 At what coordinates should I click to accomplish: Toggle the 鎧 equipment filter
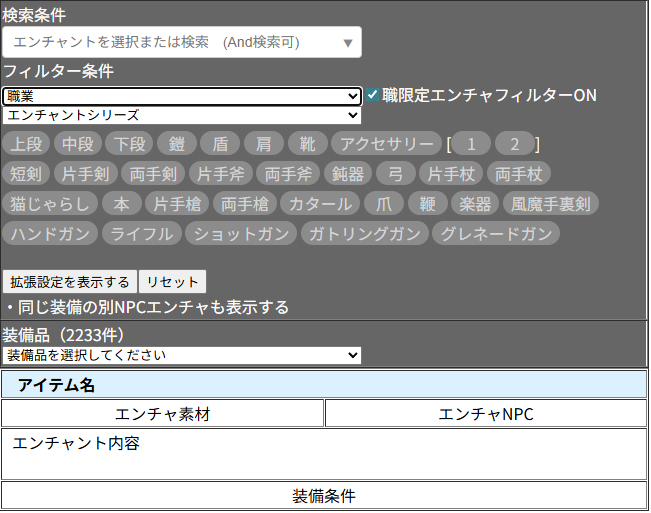(175, 144)
